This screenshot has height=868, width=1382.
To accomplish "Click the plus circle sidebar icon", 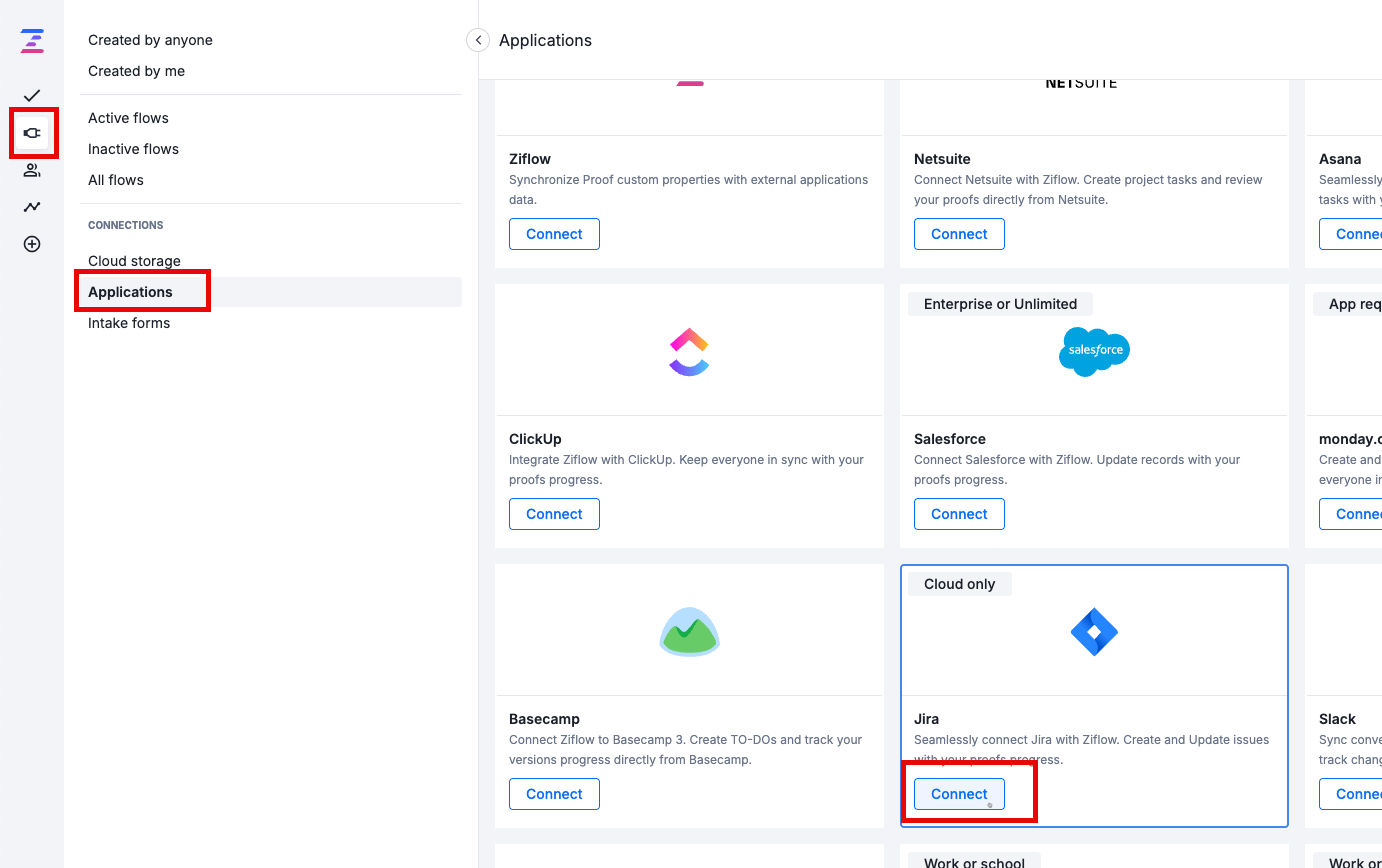I will pos(32,244).
